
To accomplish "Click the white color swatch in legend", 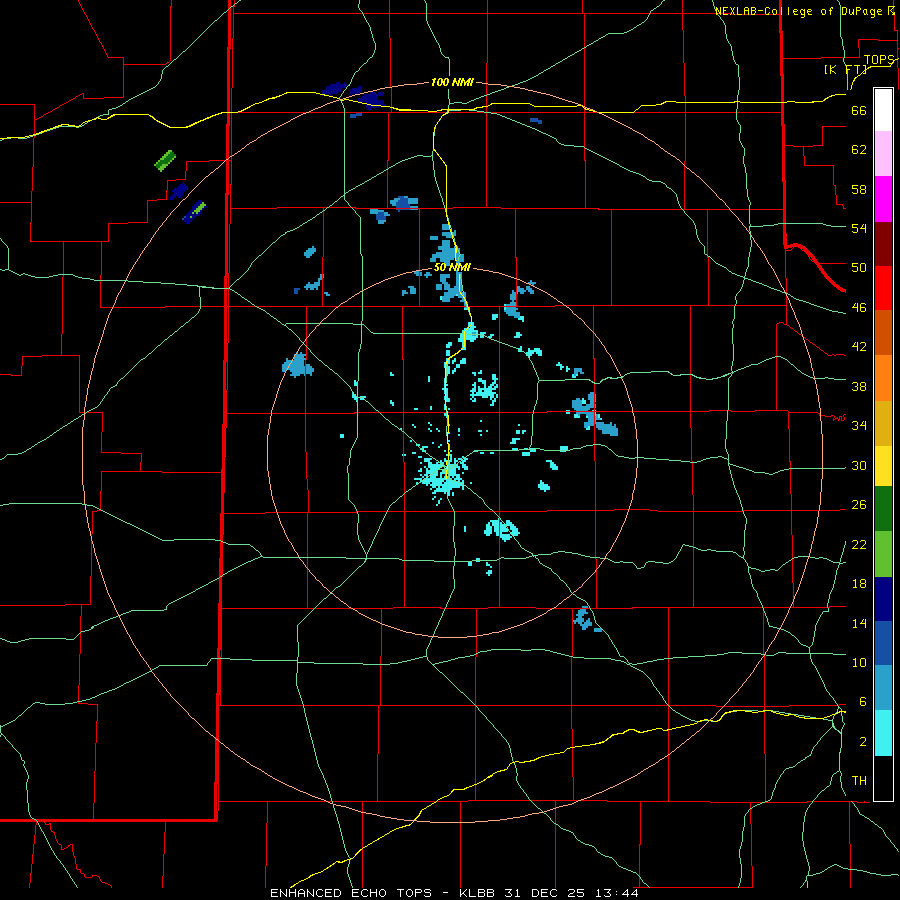I will [x=883, y=110].
